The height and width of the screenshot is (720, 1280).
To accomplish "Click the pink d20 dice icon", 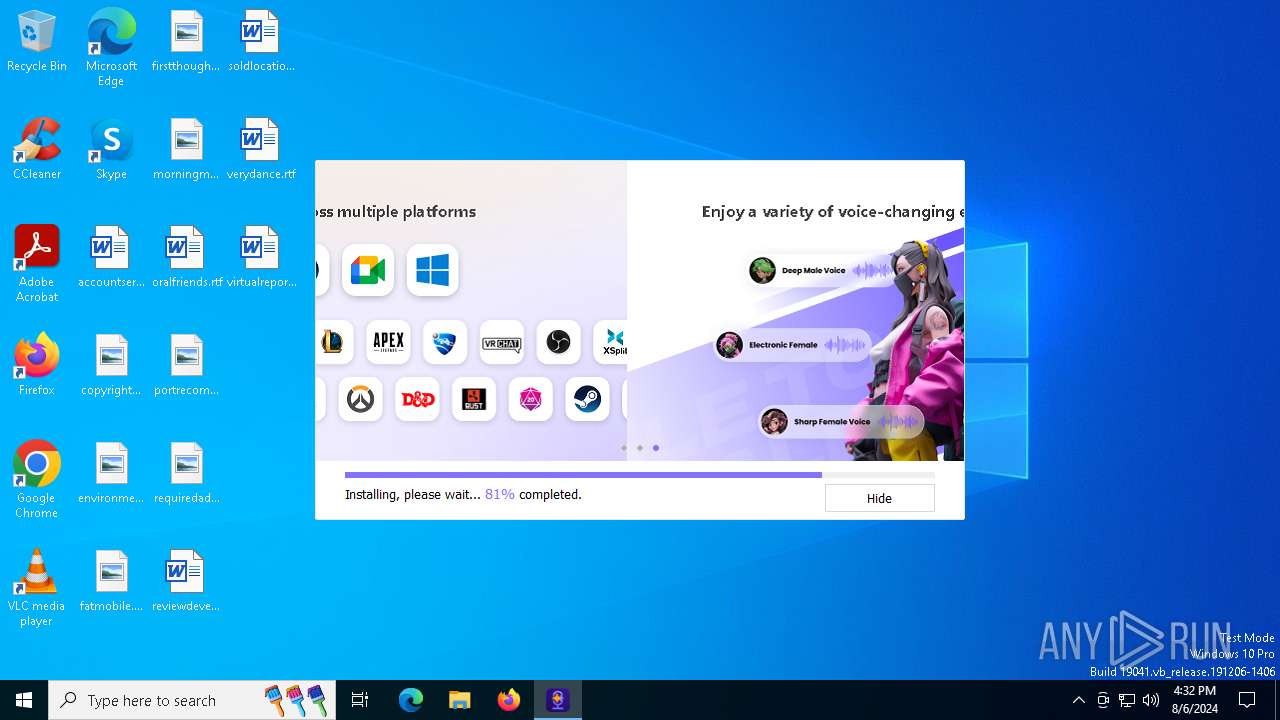I will [531, 400].
